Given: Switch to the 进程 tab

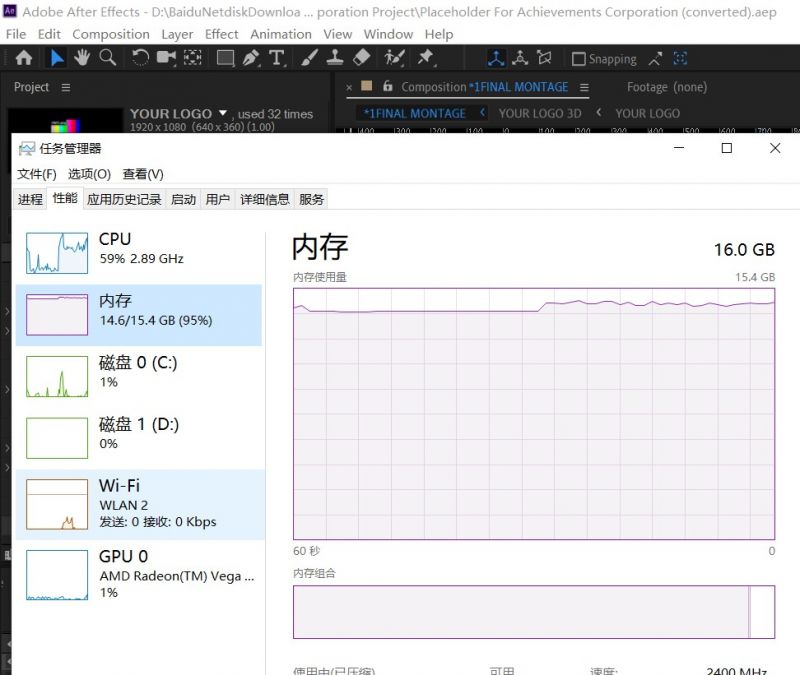Looking at the screenshot, I should tap(30, 199).
